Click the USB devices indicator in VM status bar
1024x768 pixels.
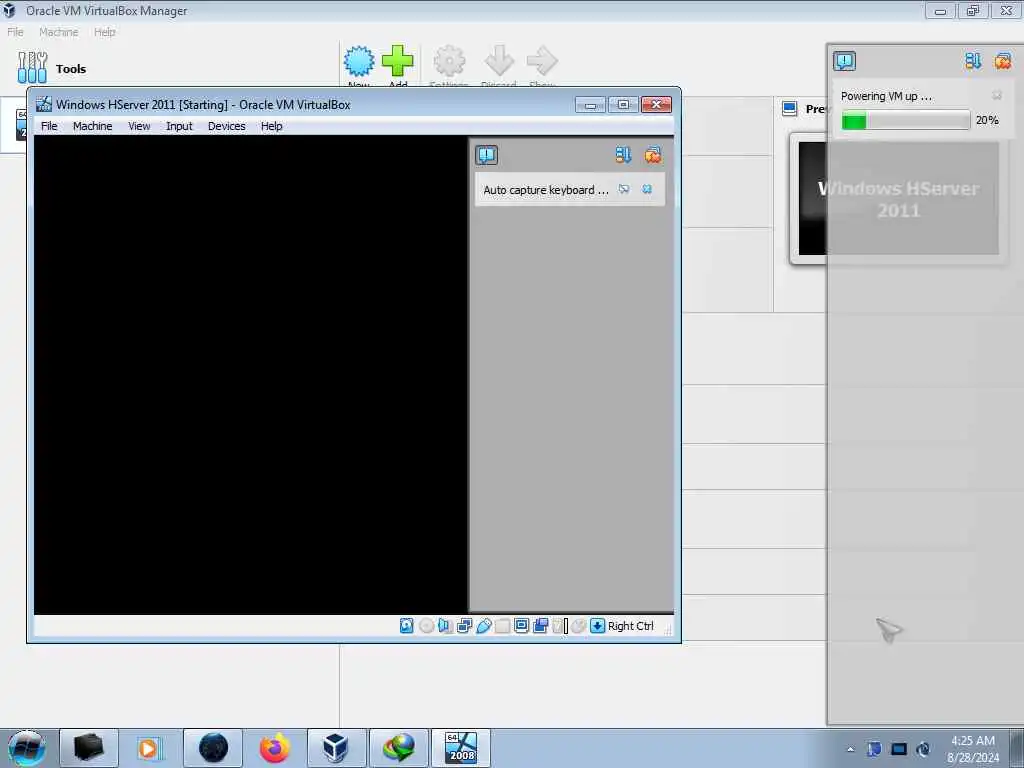coord(483,626)
